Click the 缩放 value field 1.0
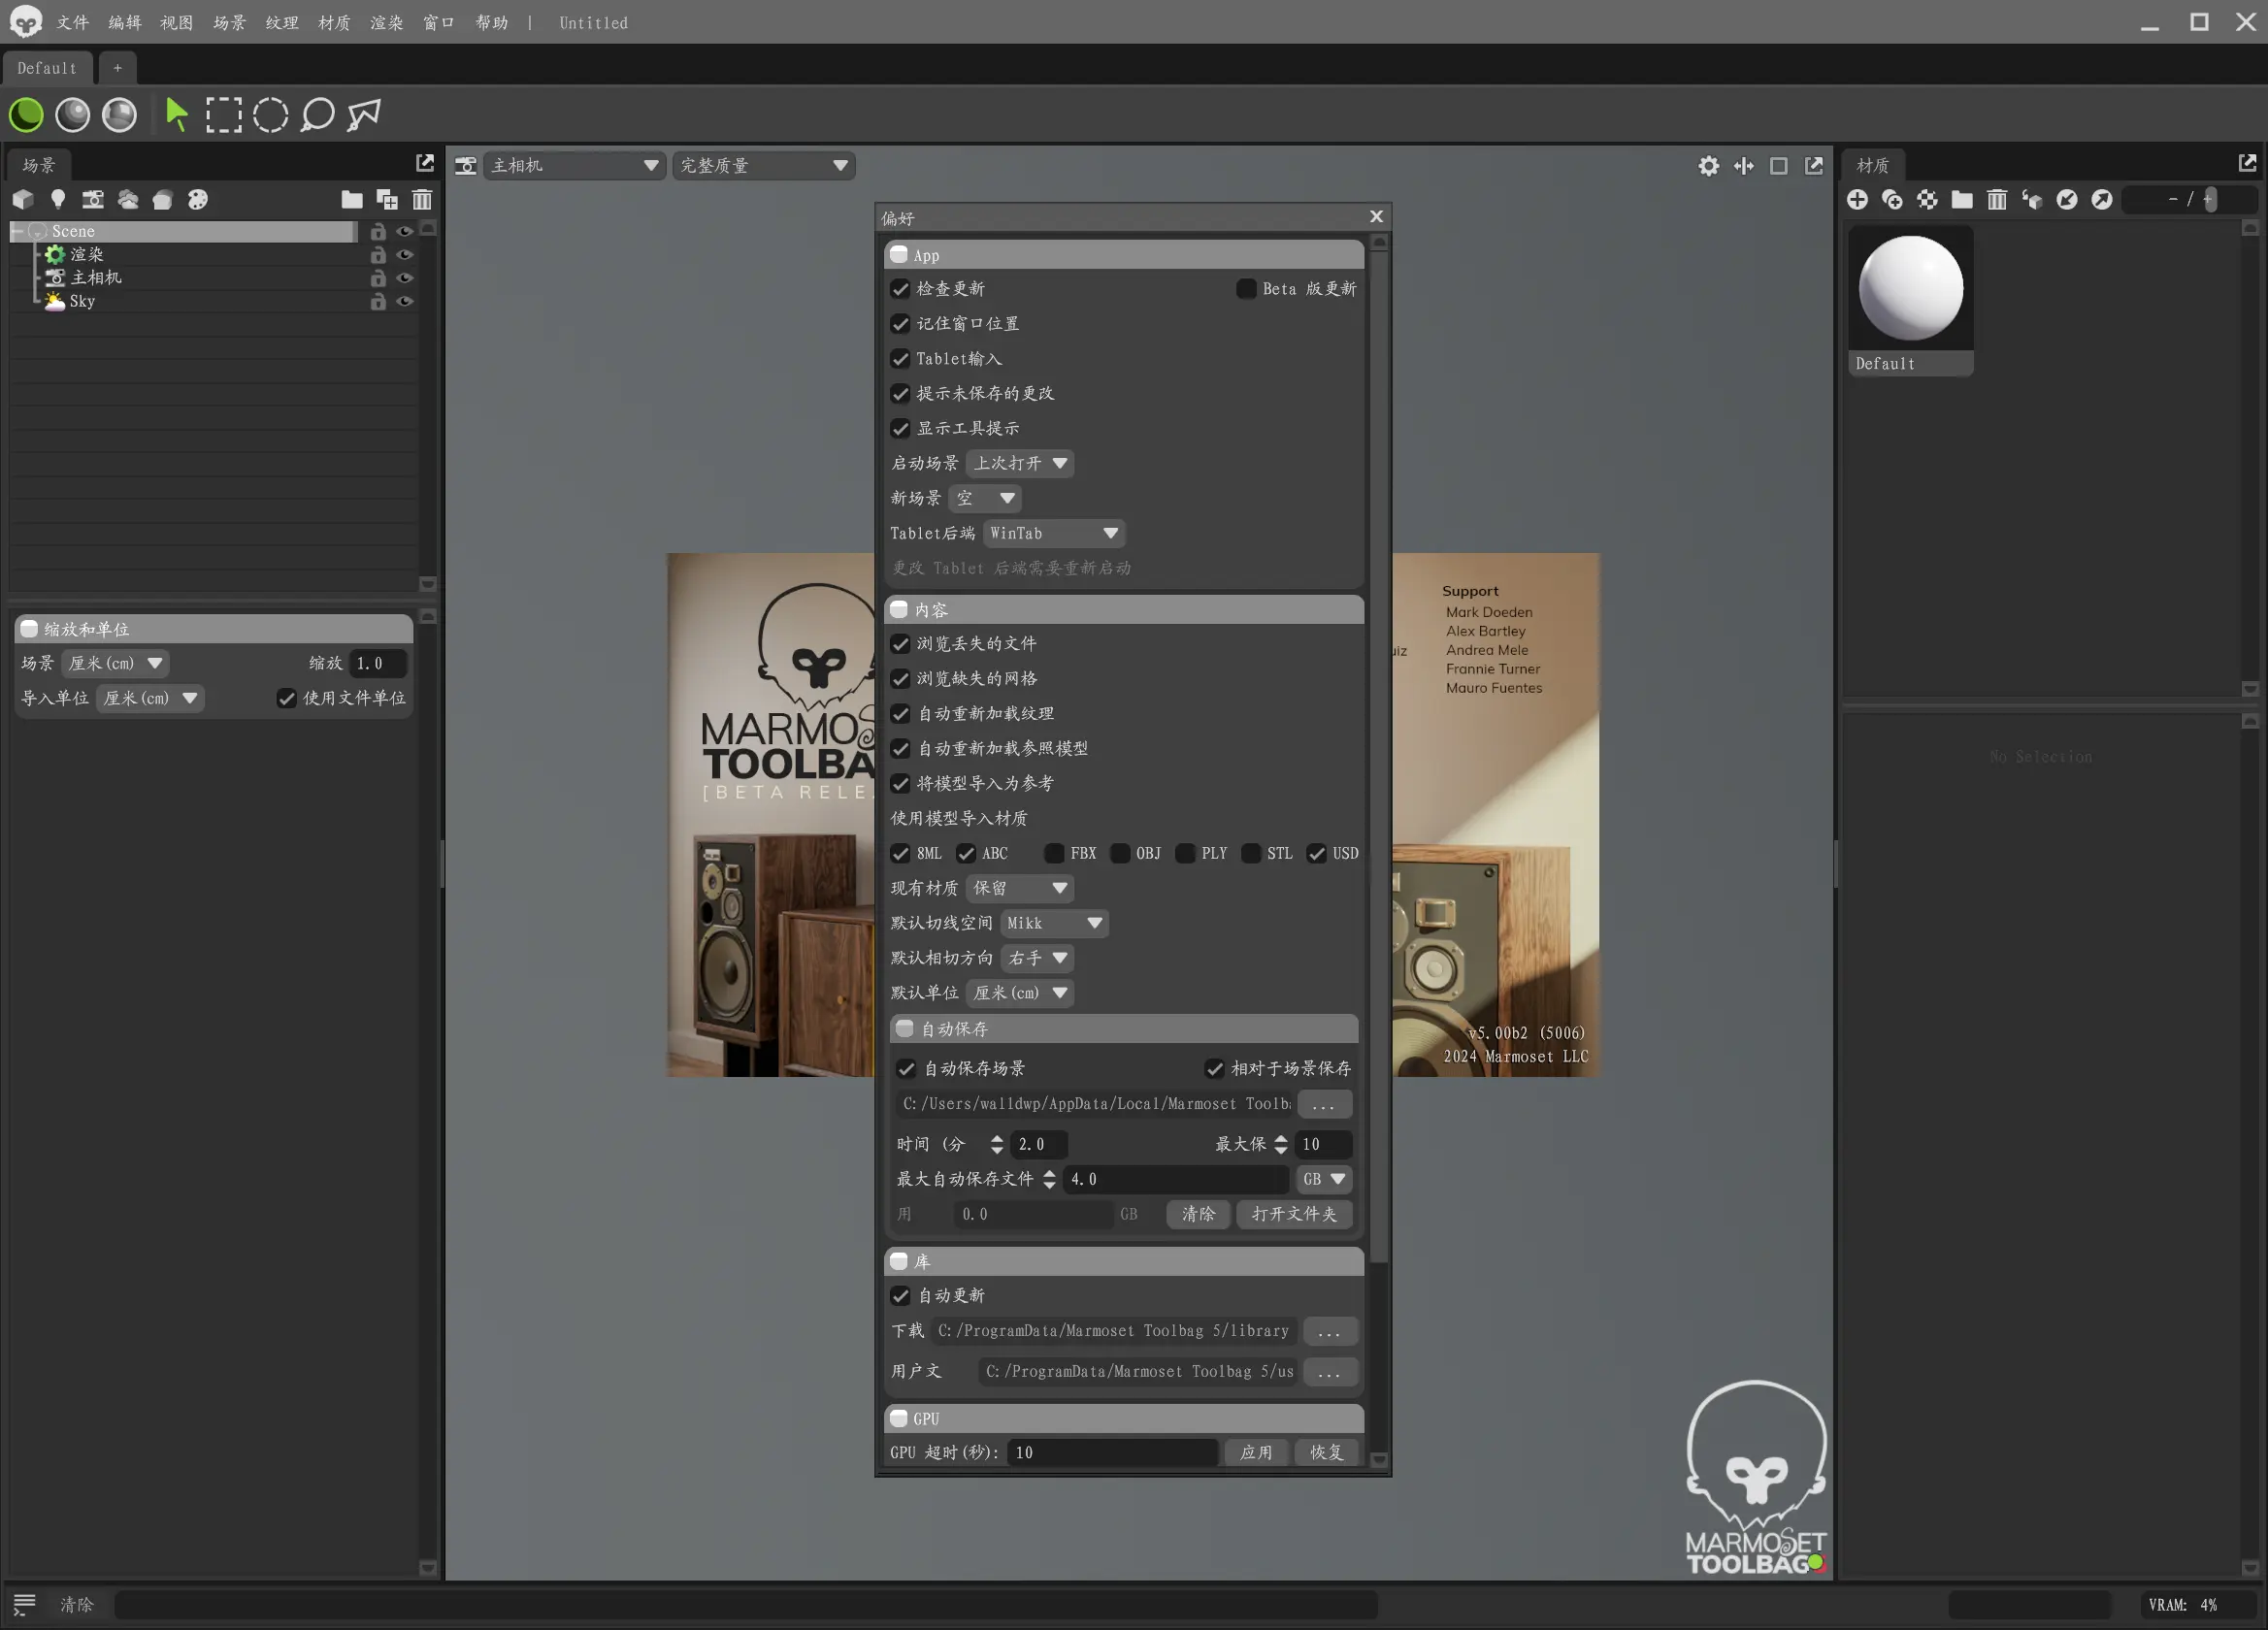 point(377,663)
